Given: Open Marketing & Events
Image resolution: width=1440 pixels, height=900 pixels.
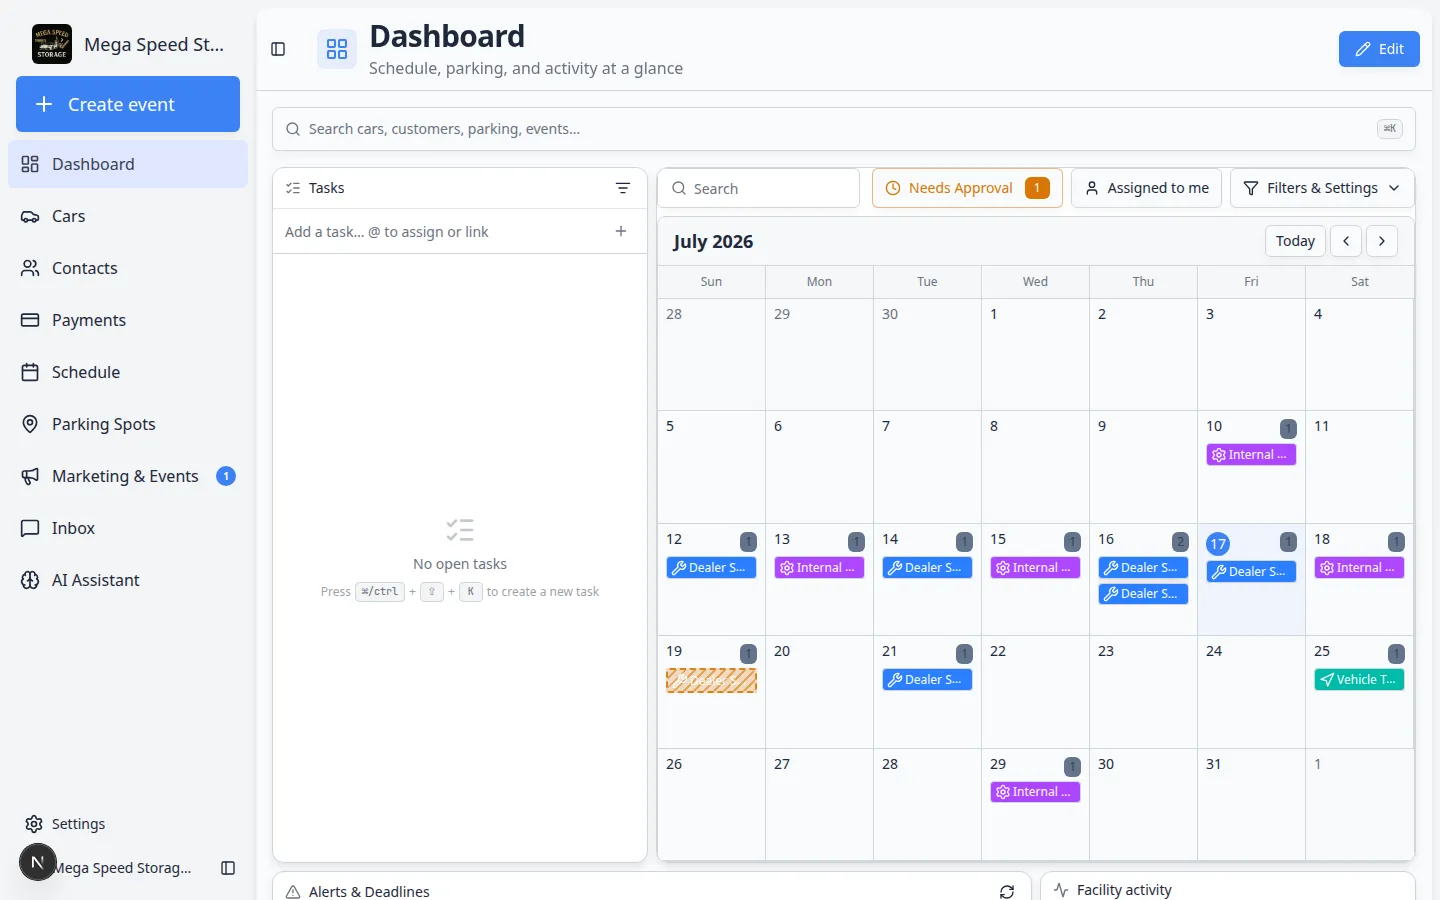Looking at the screenshot, I should (128, 476).
